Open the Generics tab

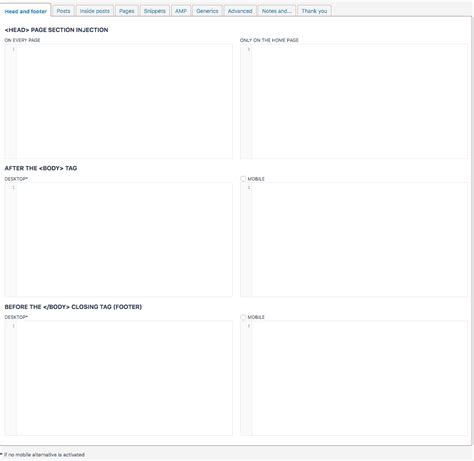click(207, 11)
